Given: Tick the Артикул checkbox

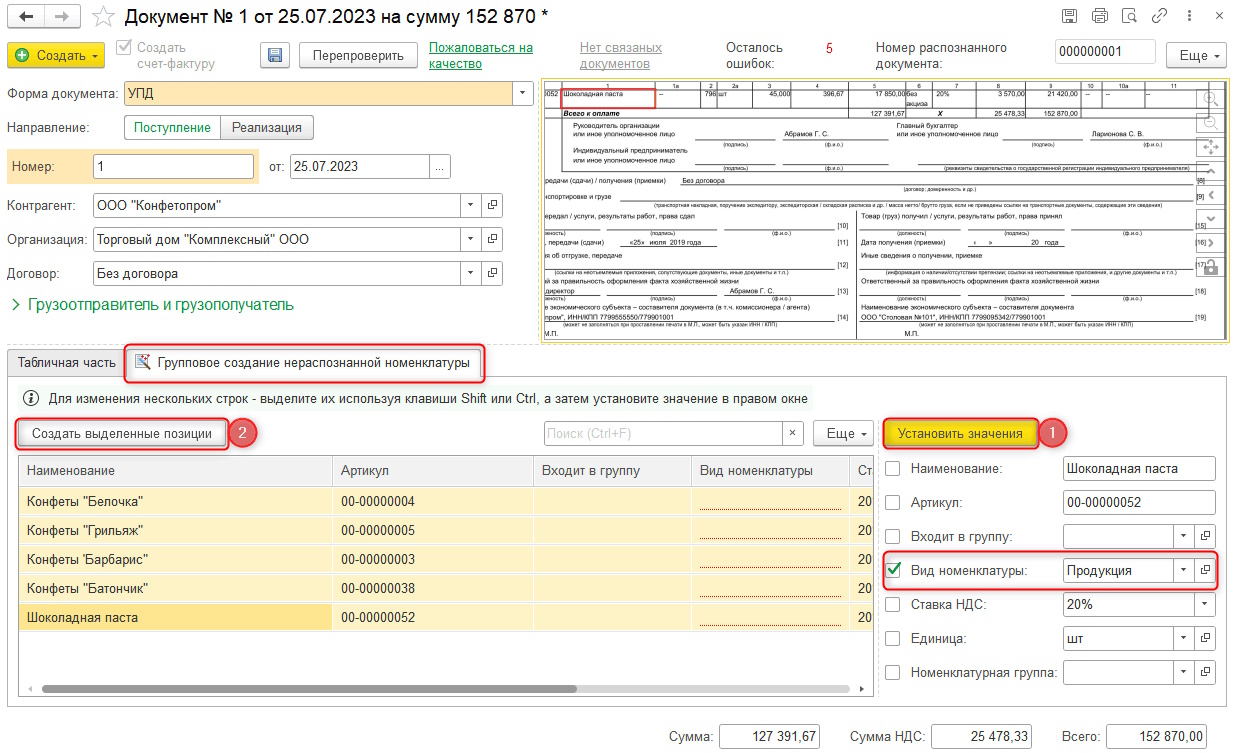Looking at the screenshot, I should pos(893,502).
